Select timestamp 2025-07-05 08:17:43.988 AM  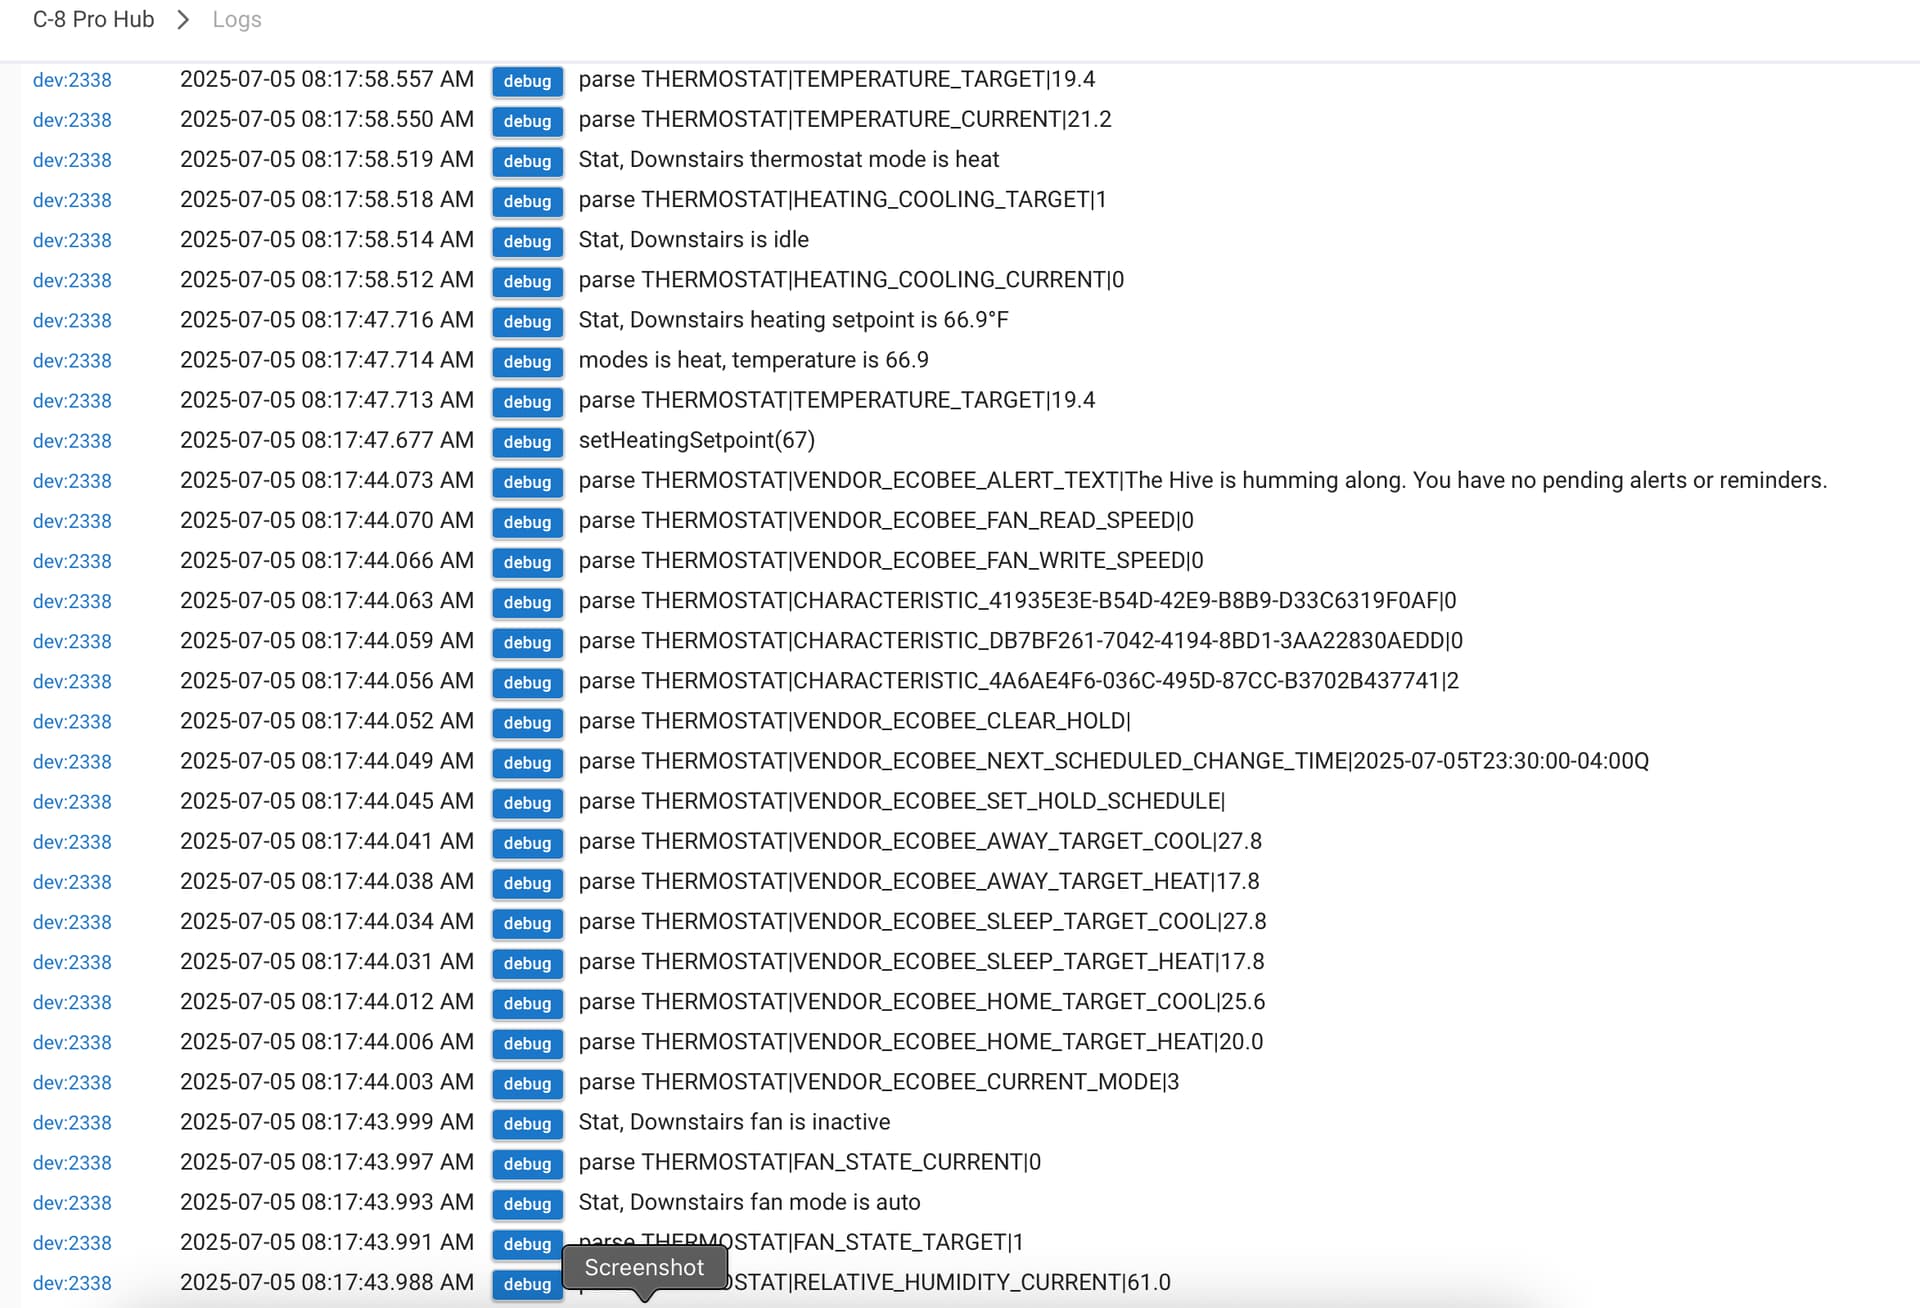[327, 1282]
